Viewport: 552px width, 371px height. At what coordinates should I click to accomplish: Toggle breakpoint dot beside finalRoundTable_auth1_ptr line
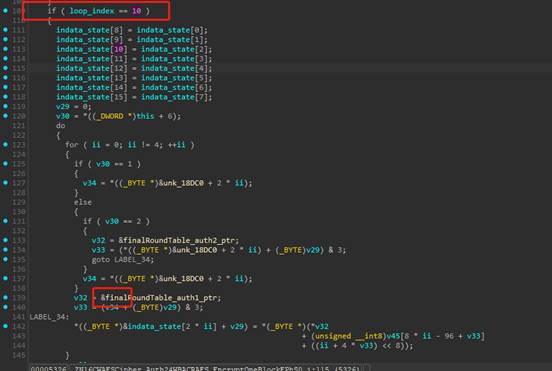6,297
